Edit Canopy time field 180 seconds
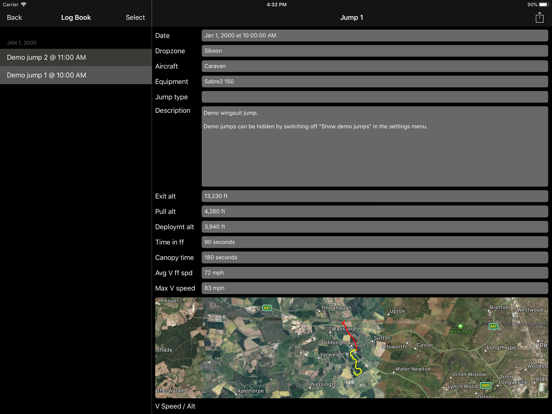Viewport: 552px width, 414px height. pyautogui.click(x=375, y=257)
